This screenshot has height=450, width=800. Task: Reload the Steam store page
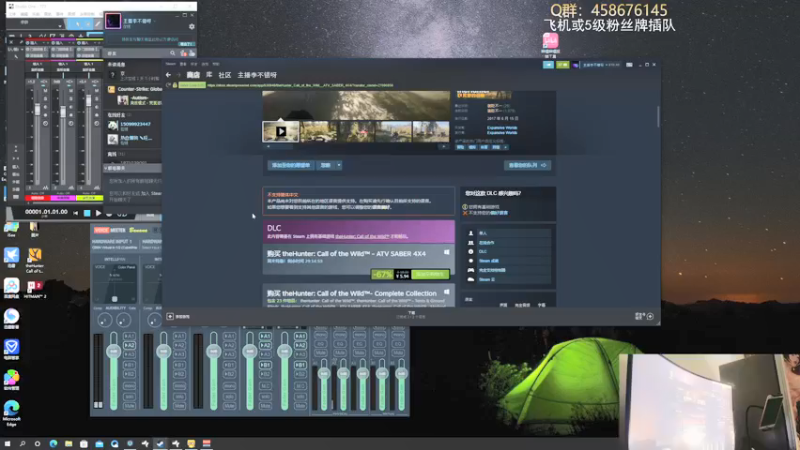point(168,85)
